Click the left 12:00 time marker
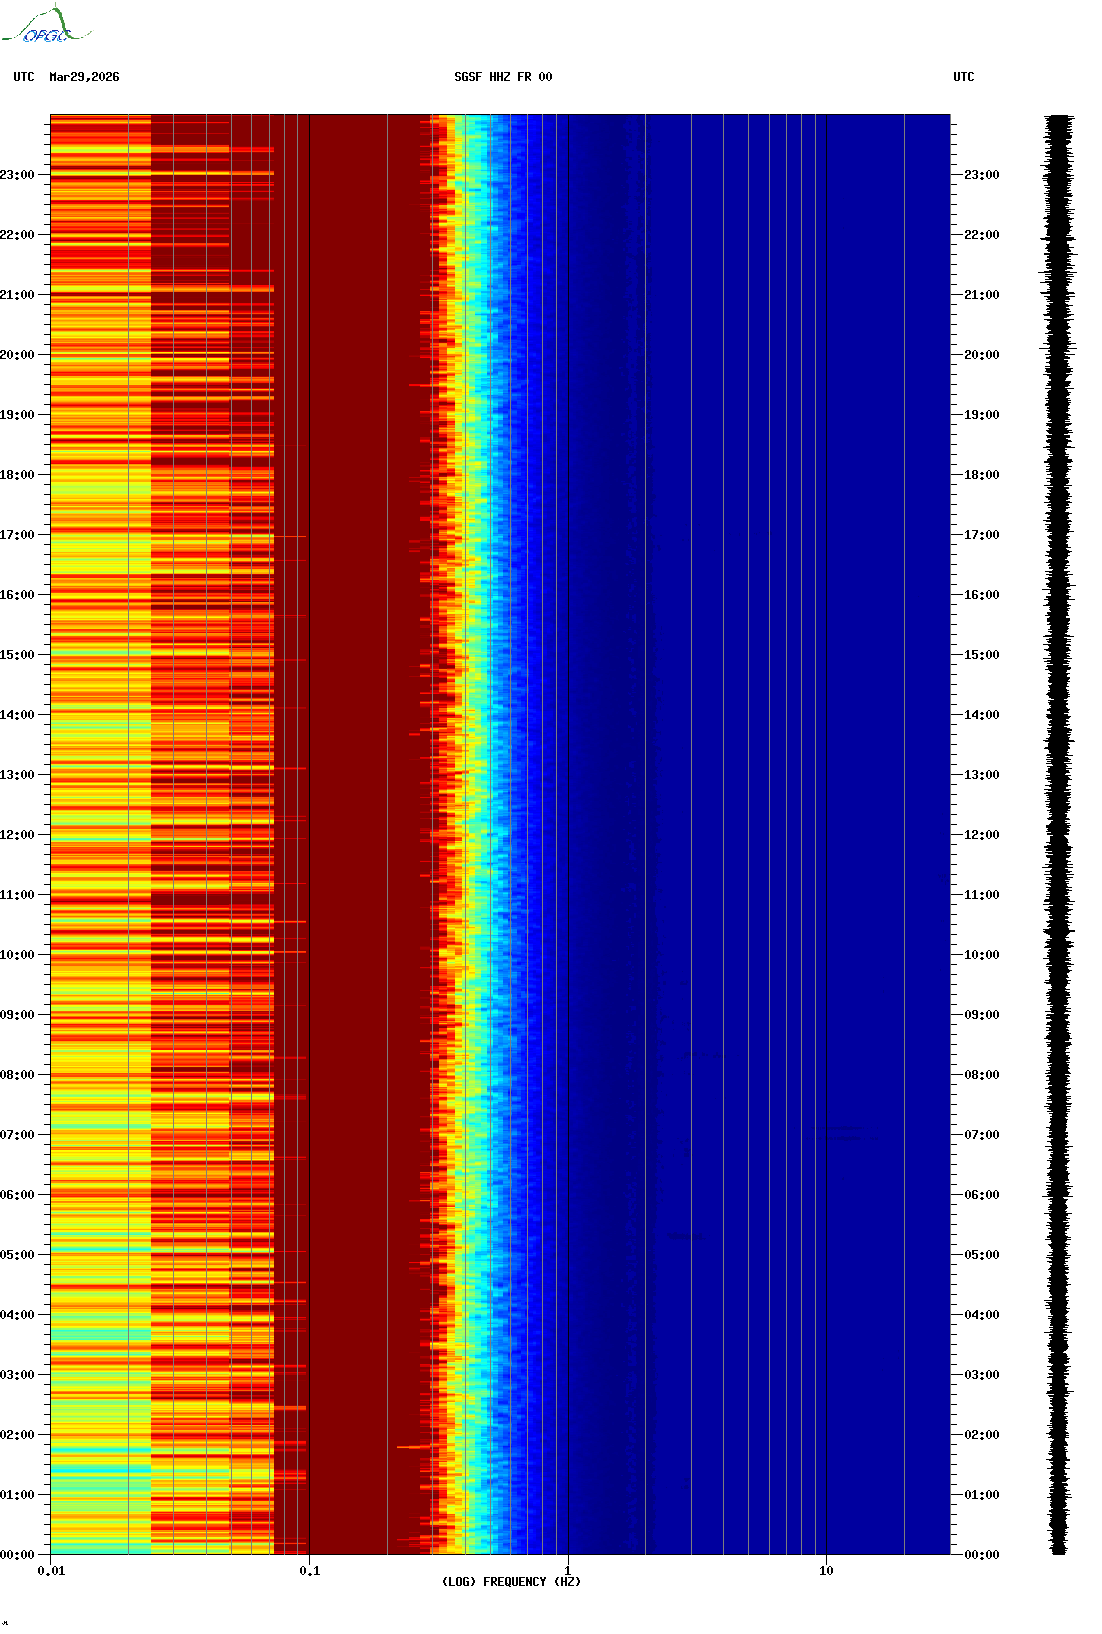Viewport: 1102px width, 1634px height. (x=17, y=835)
